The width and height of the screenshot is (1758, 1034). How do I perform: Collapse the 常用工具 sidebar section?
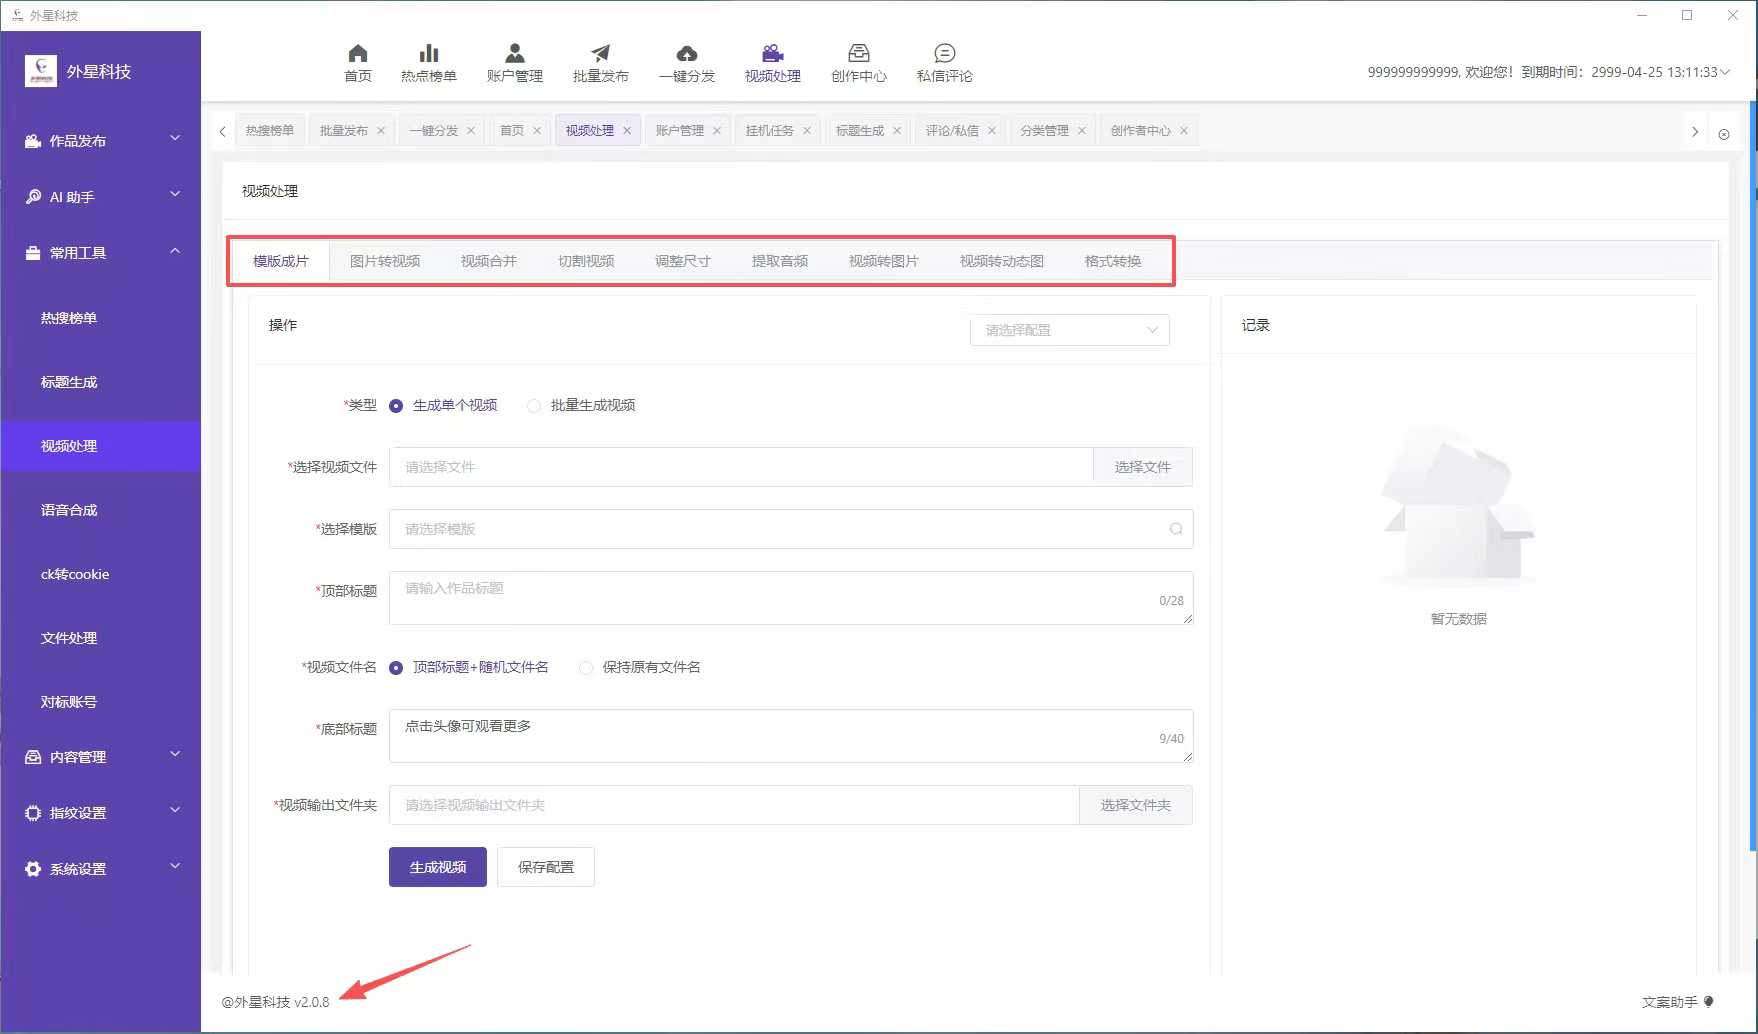100,253
